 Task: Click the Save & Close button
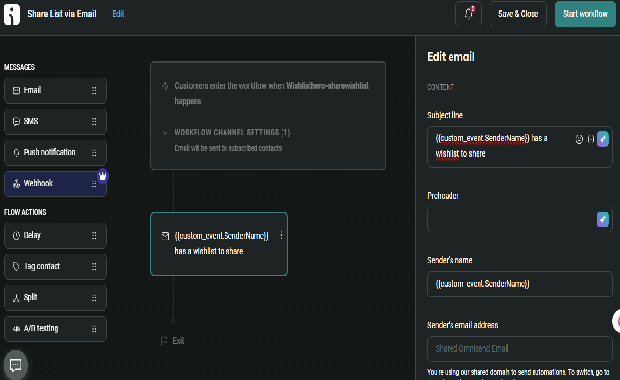click(518, 14)
